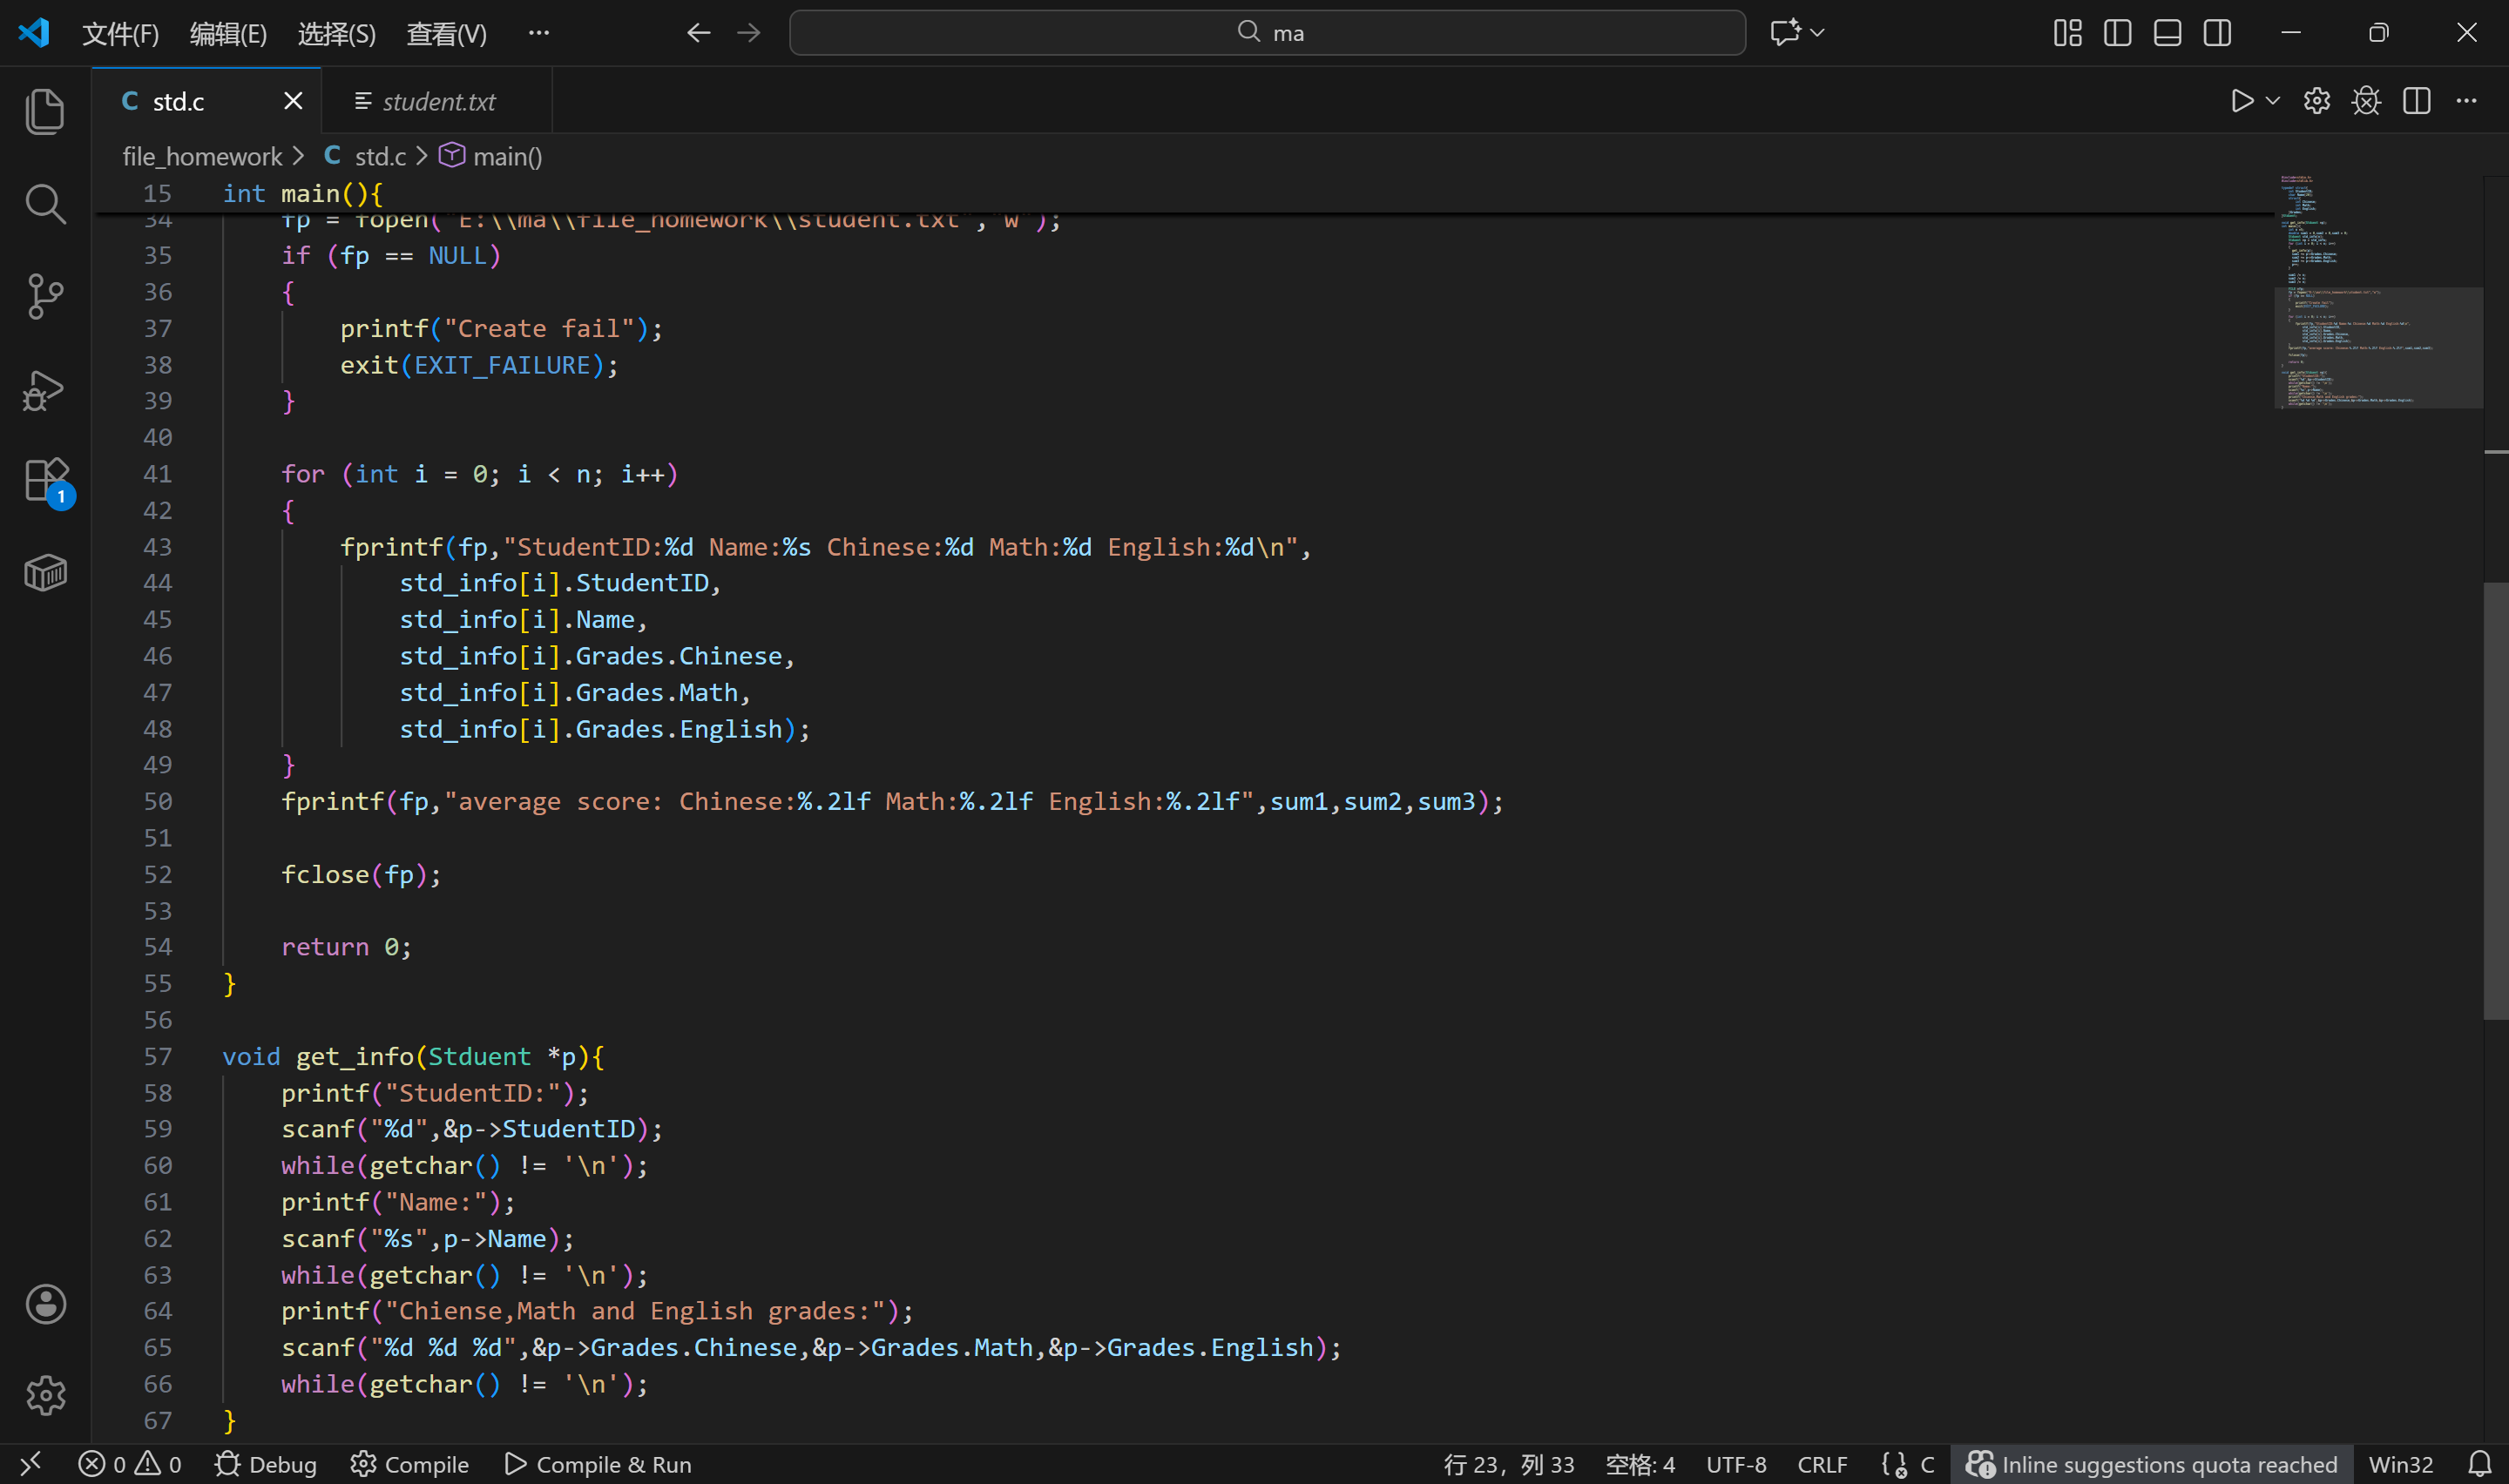Viewport: 2509px width, 1484px height.
Task: Toggle the bottom panel layout button
Action: point(2167,33)
